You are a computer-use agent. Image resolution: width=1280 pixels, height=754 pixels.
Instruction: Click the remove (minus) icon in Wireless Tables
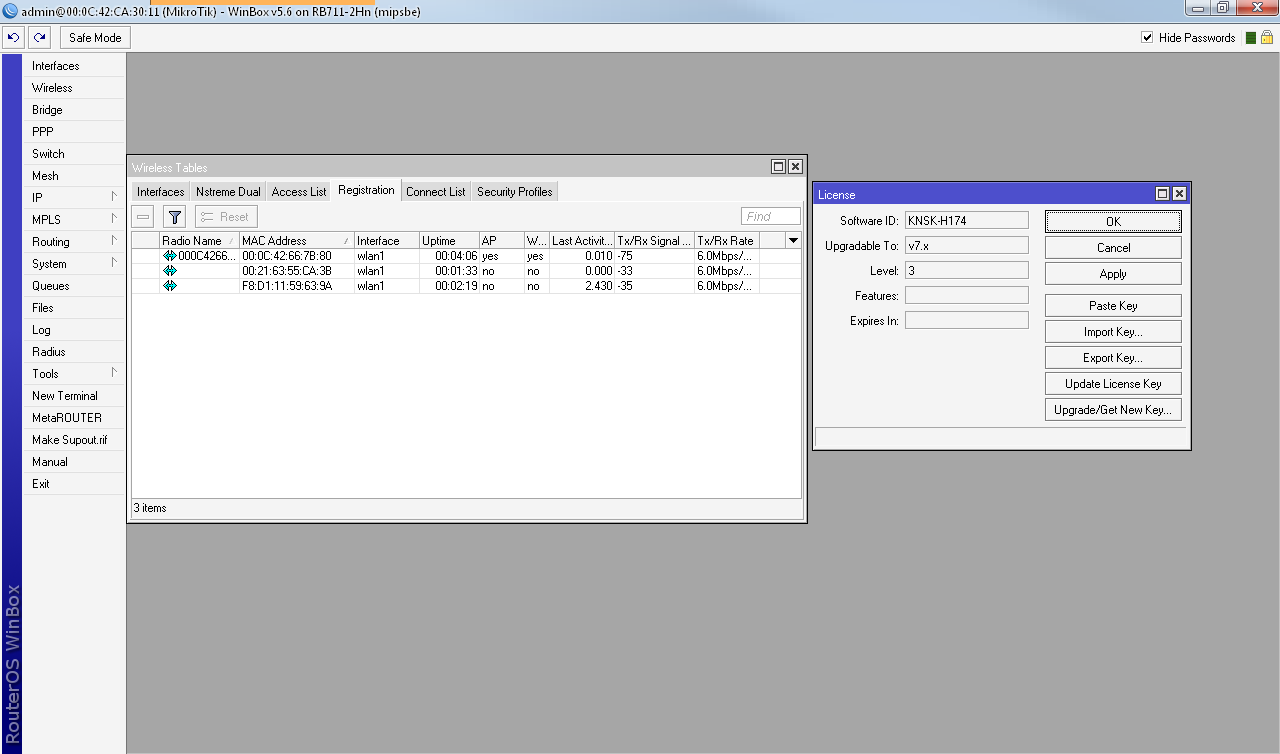(x=143, y=217)
